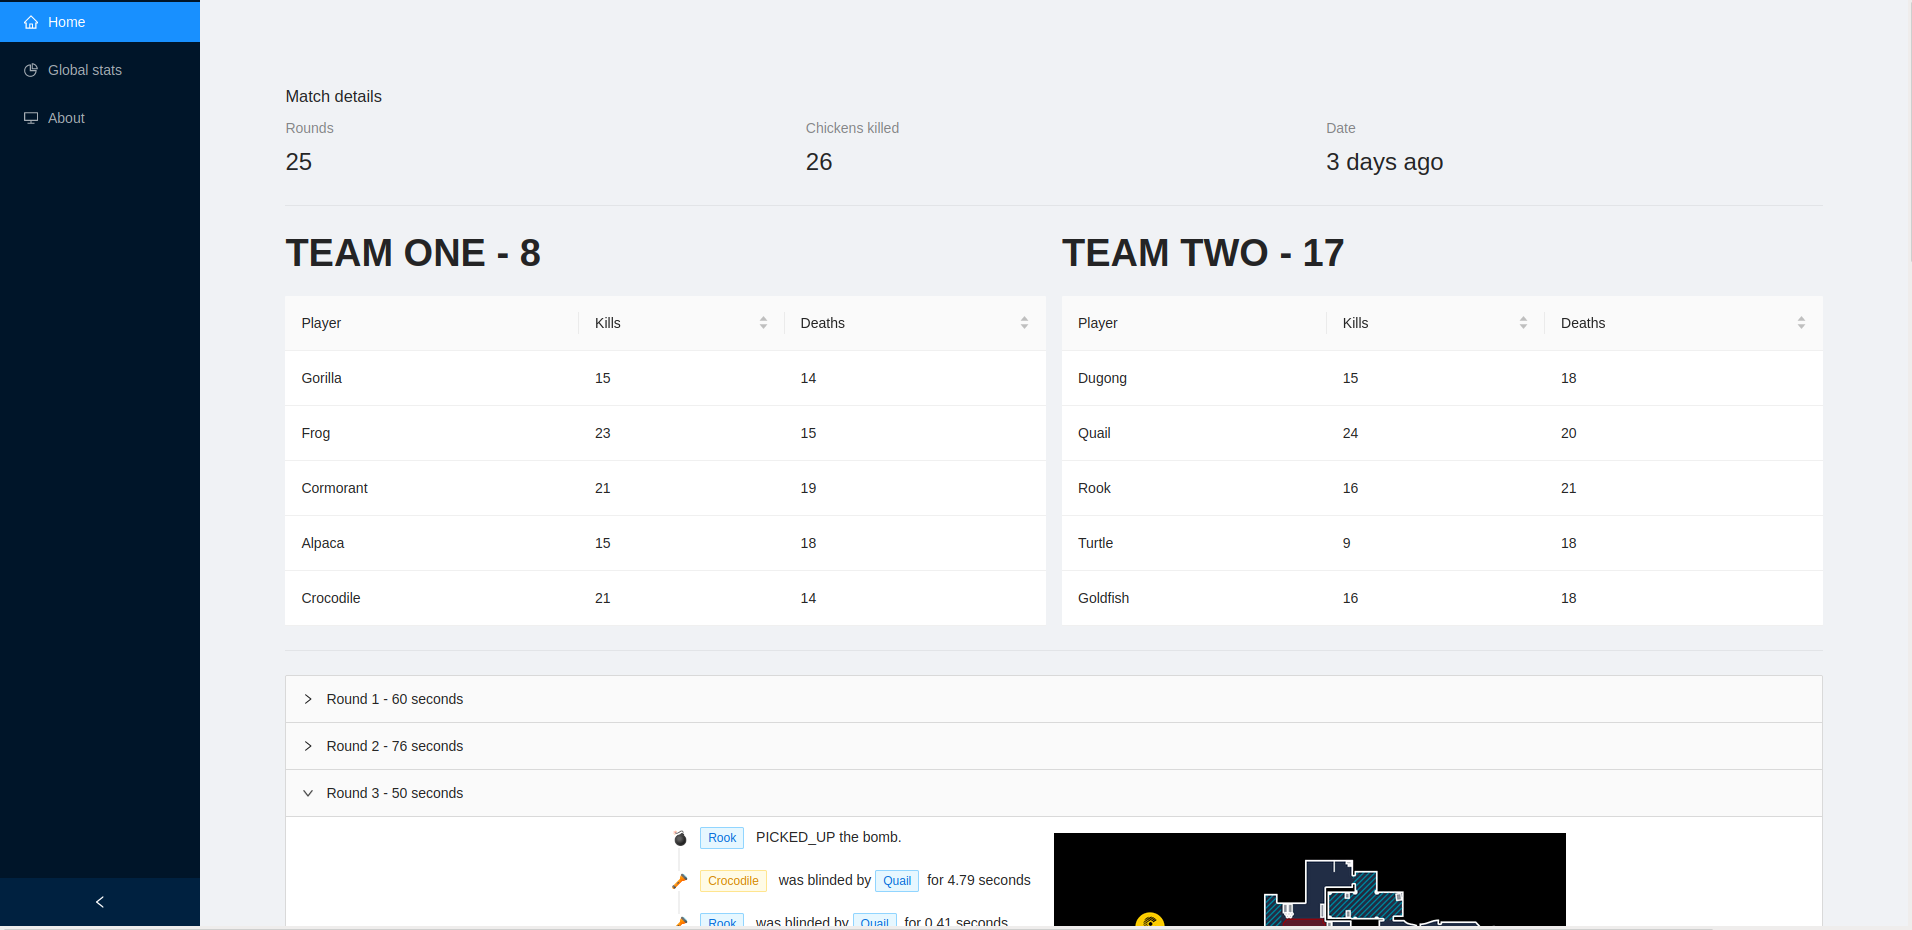Open the Home menu item
The image size is (1912, 930).
(x=100, y=22)
